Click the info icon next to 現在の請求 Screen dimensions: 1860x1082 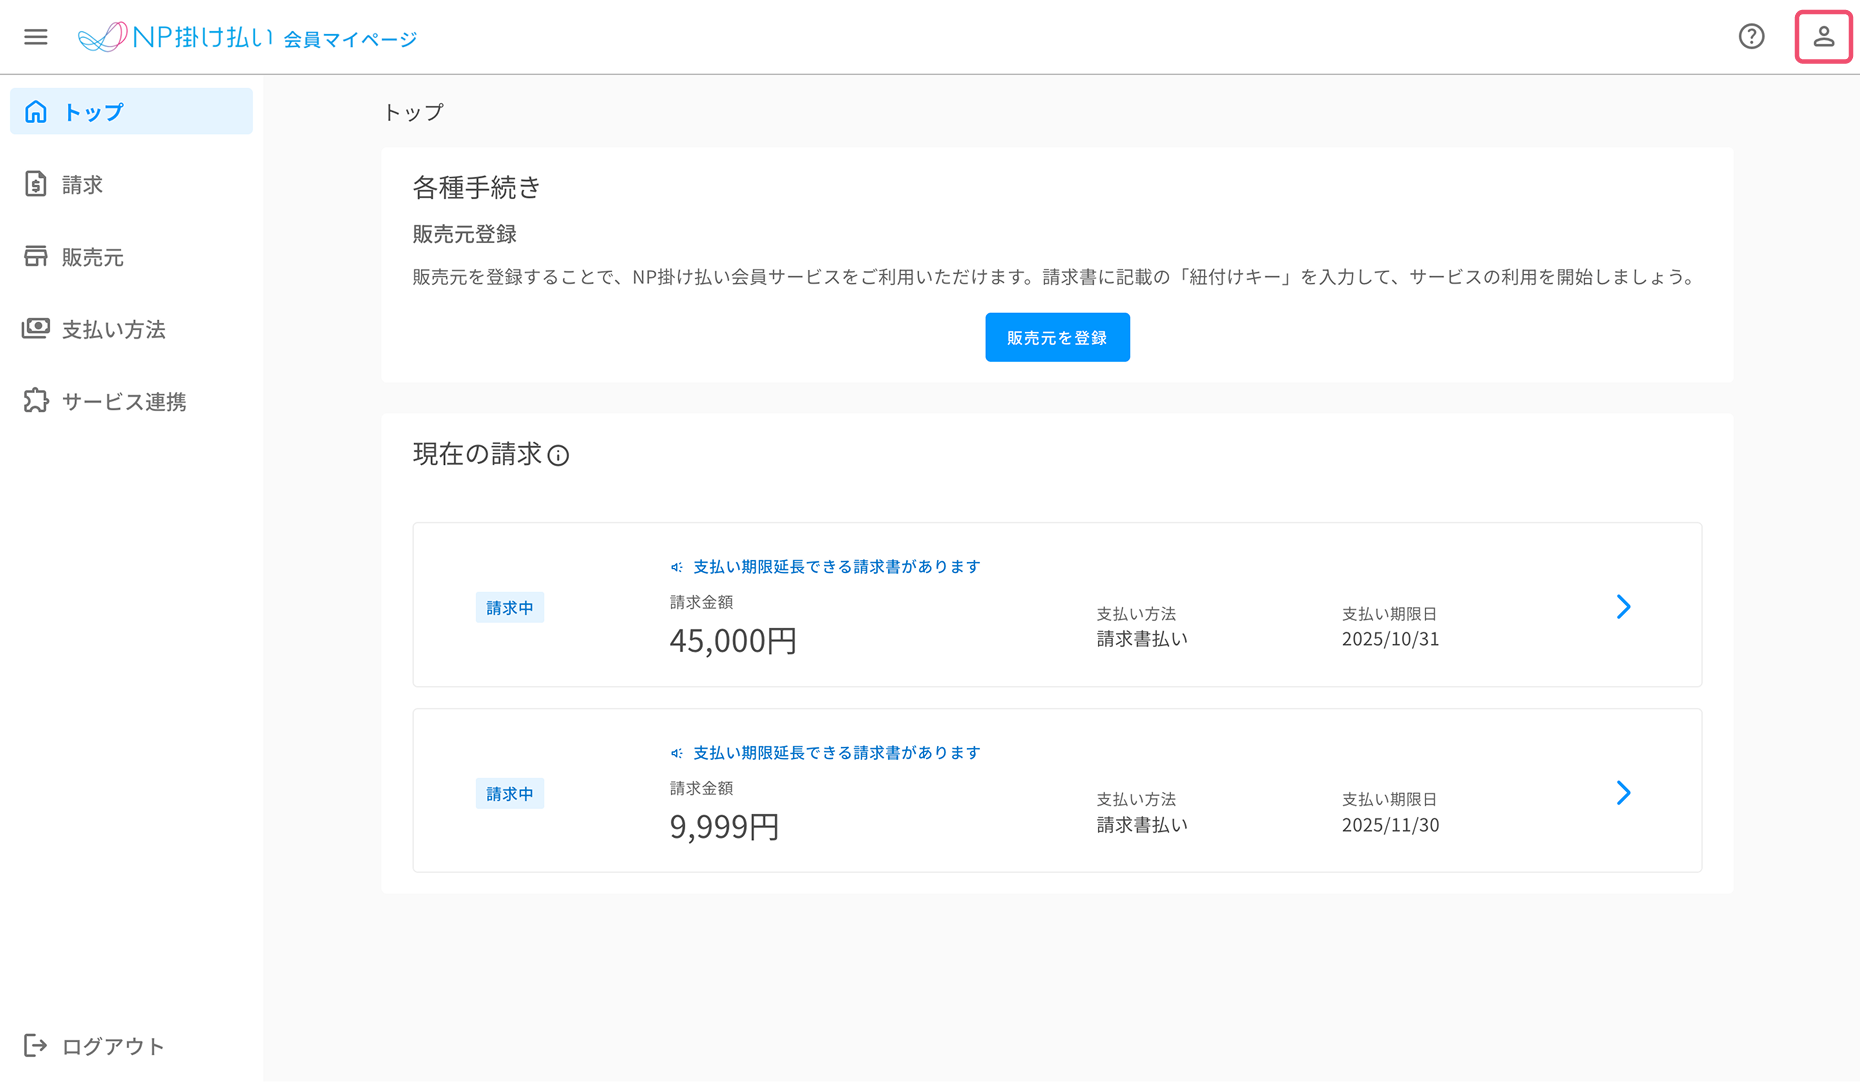560,456
